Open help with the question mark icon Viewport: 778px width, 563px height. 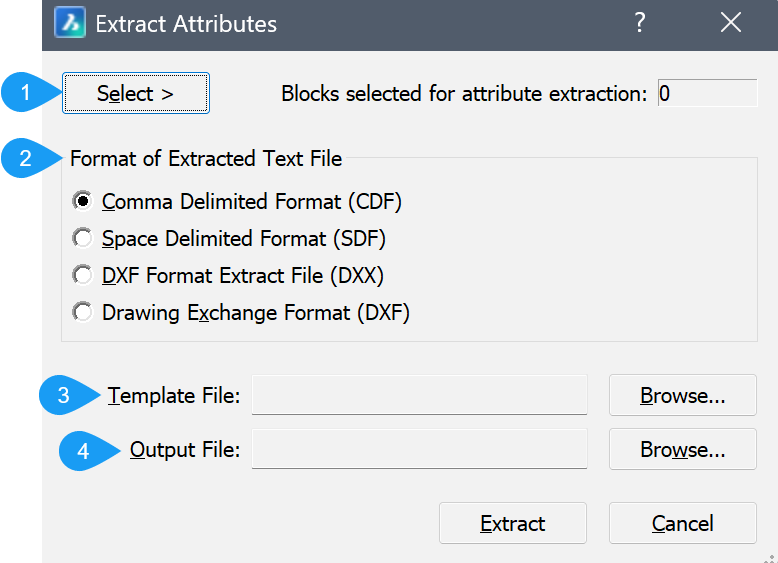(640, 23)
